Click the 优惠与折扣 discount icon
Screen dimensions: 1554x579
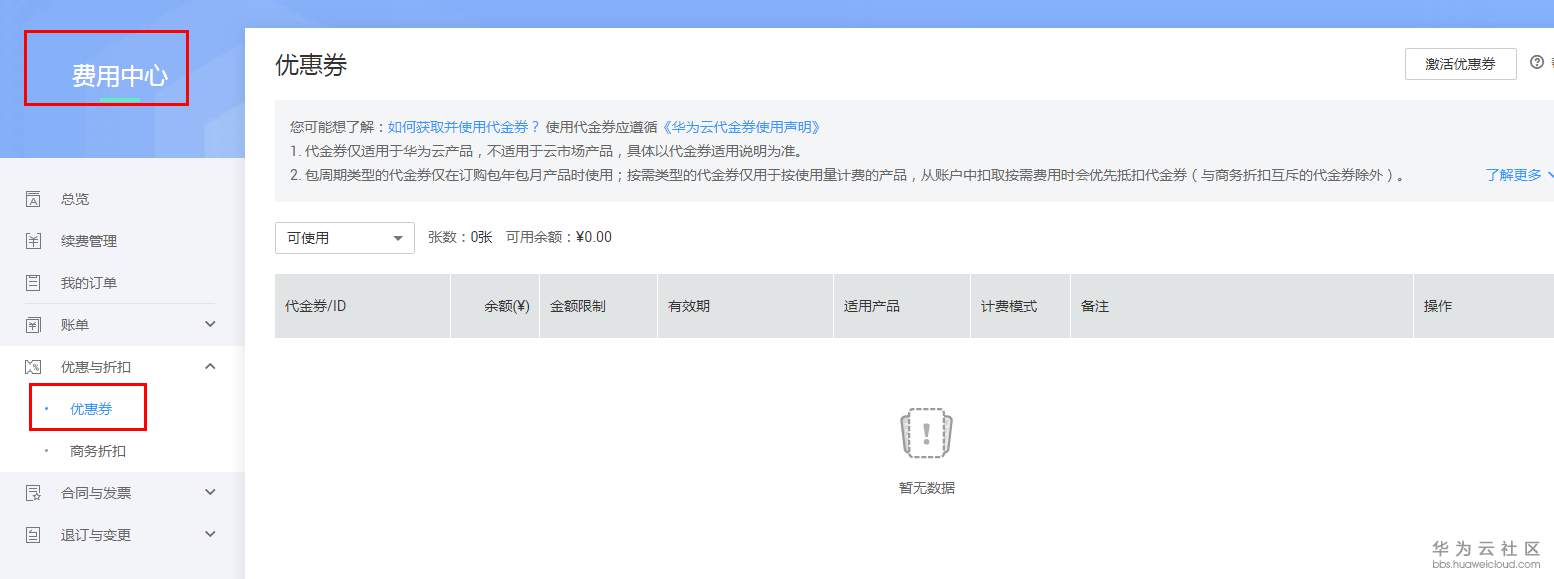tap(33, 367)
